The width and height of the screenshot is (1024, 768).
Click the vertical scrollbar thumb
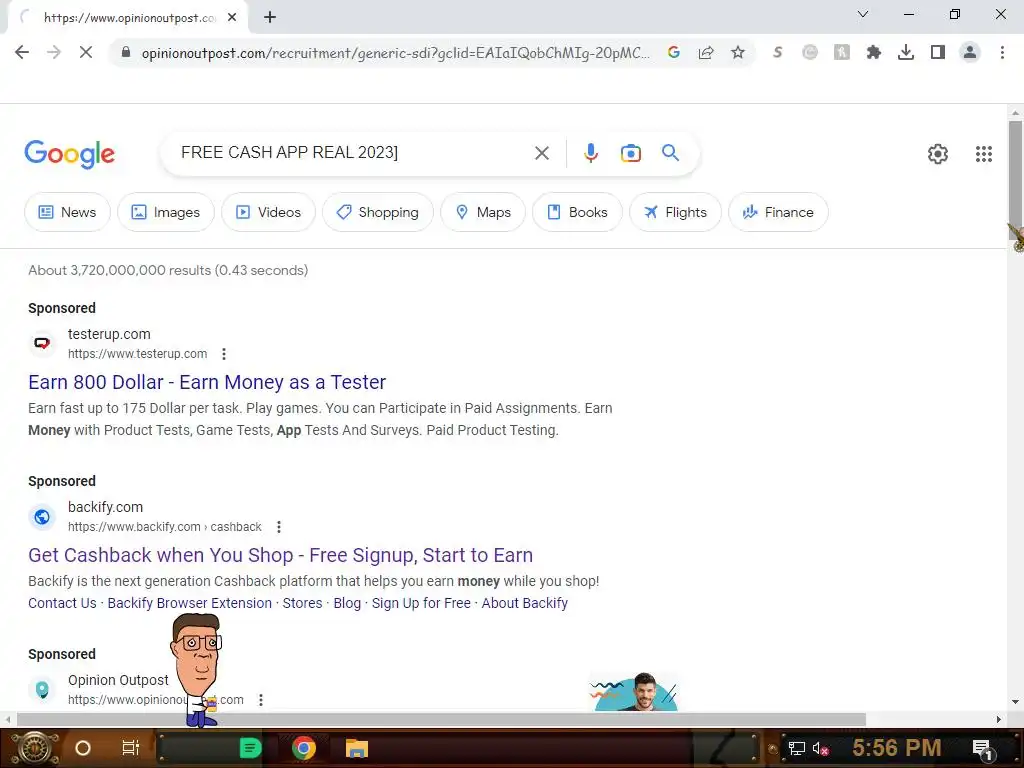point(1015,182)
